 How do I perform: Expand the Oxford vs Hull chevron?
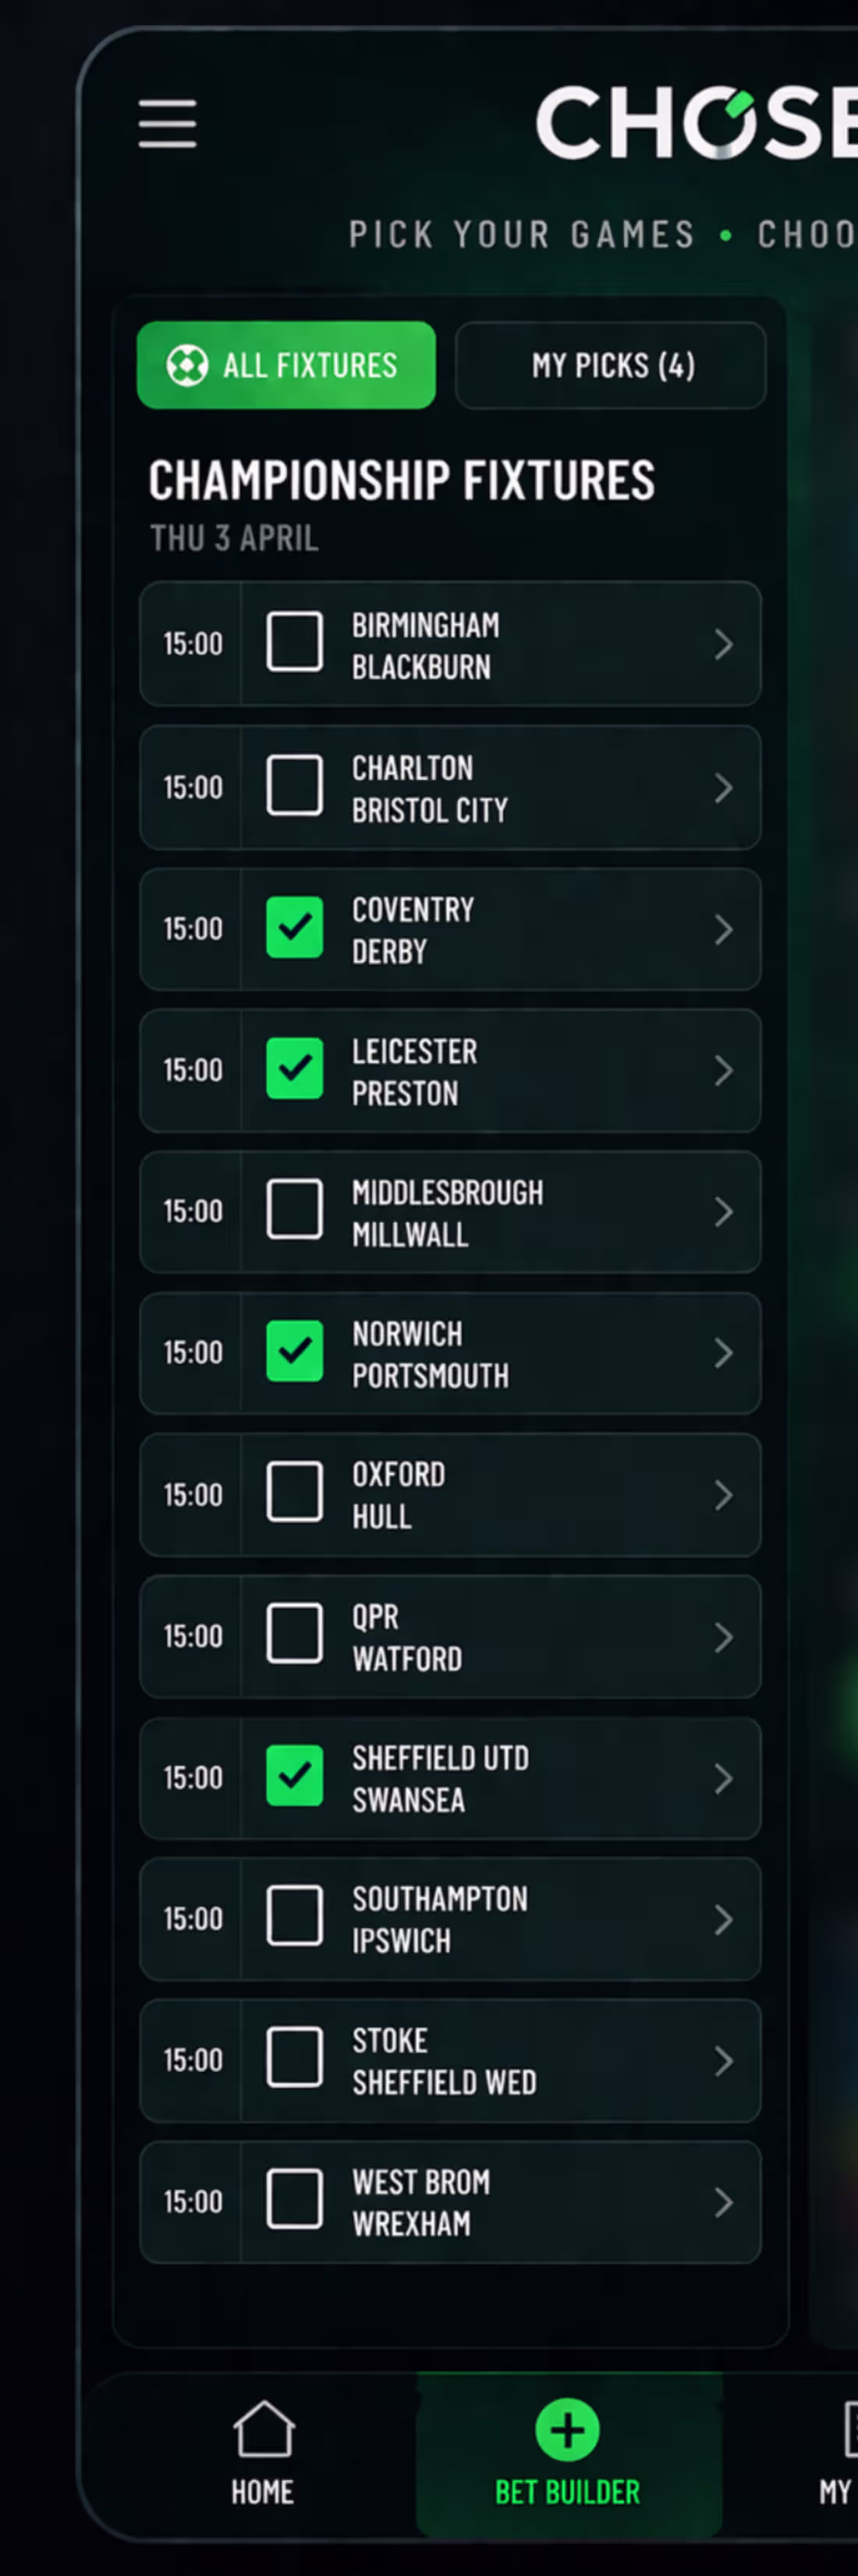click(x=724, y=1495)
